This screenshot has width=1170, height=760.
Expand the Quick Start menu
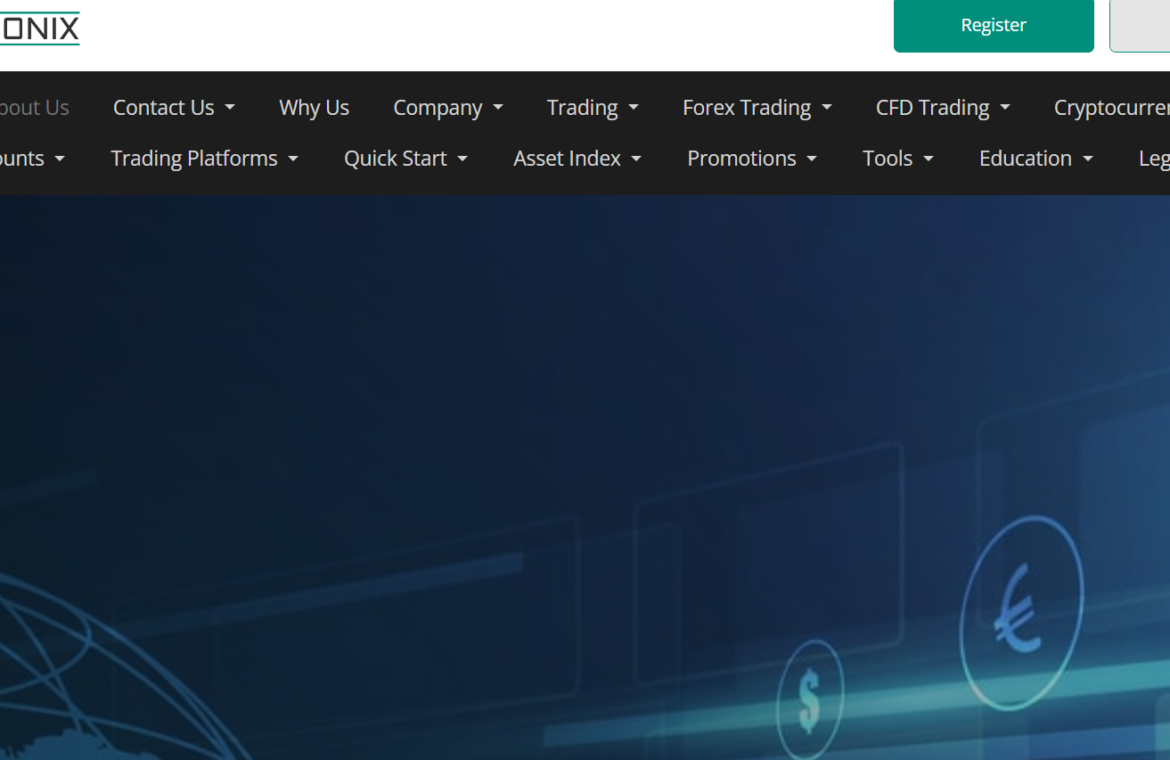(x=405, y=159)
